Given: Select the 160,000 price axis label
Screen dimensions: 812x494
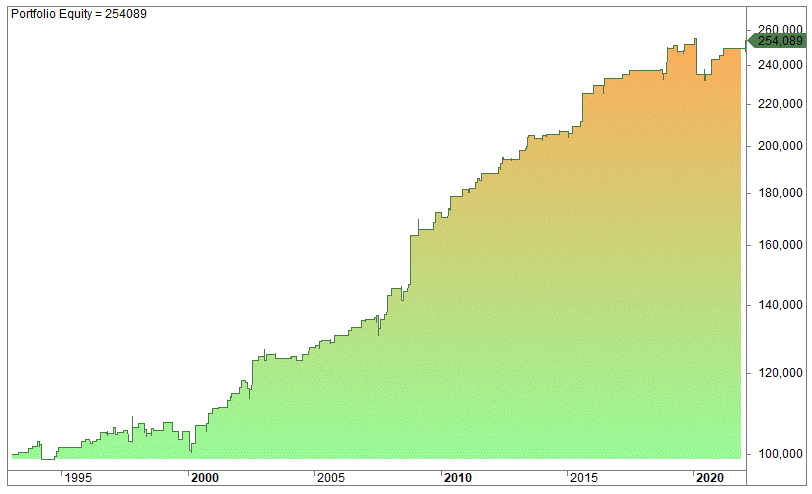Looking at the screenshot, I should click(780, 245).
